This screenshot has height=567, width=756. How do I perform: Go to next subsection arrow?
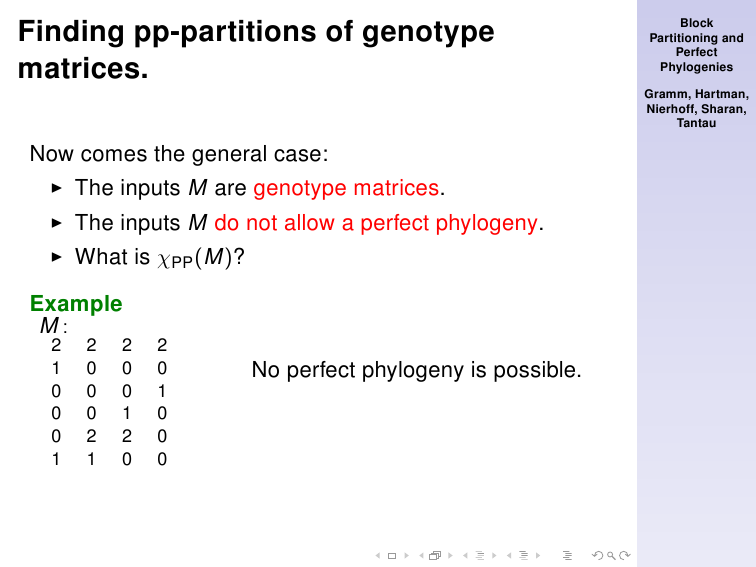(494, 555)
